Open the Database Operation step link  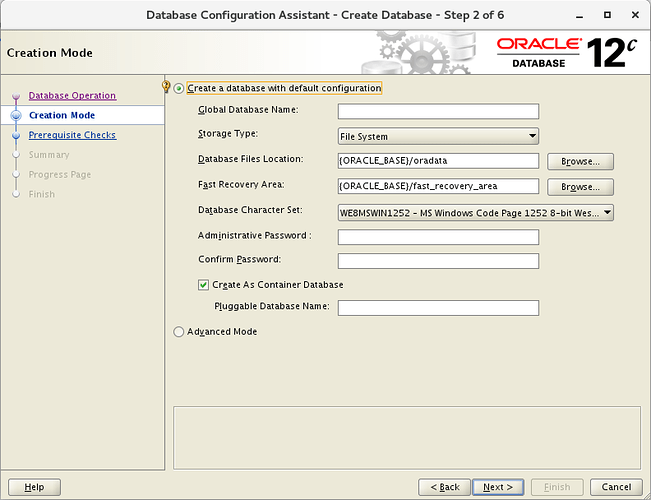pyautogui.click(x=72, y=96)
